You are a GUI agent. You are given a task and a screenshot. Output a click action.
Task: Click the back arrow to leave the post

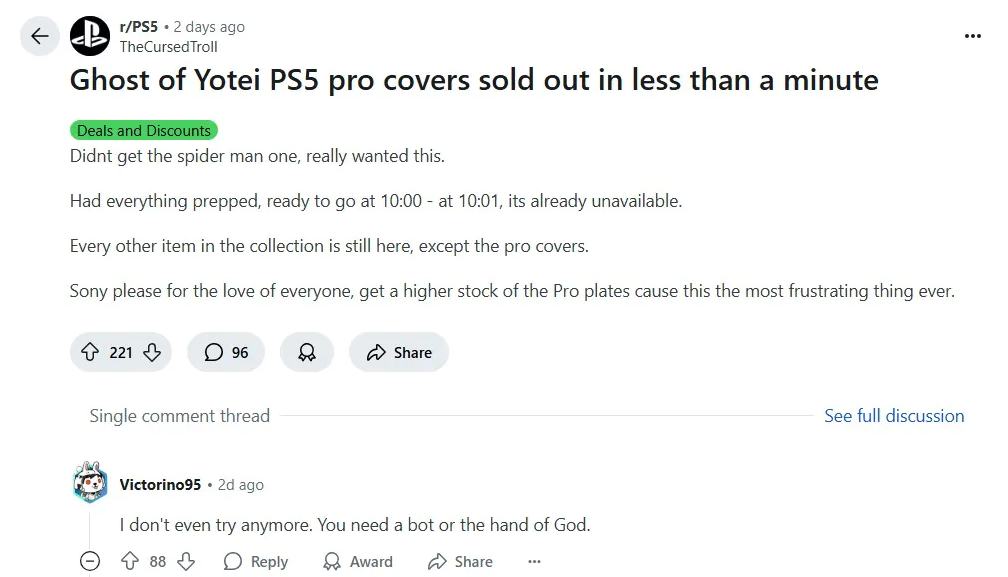(x=39, y=36)
